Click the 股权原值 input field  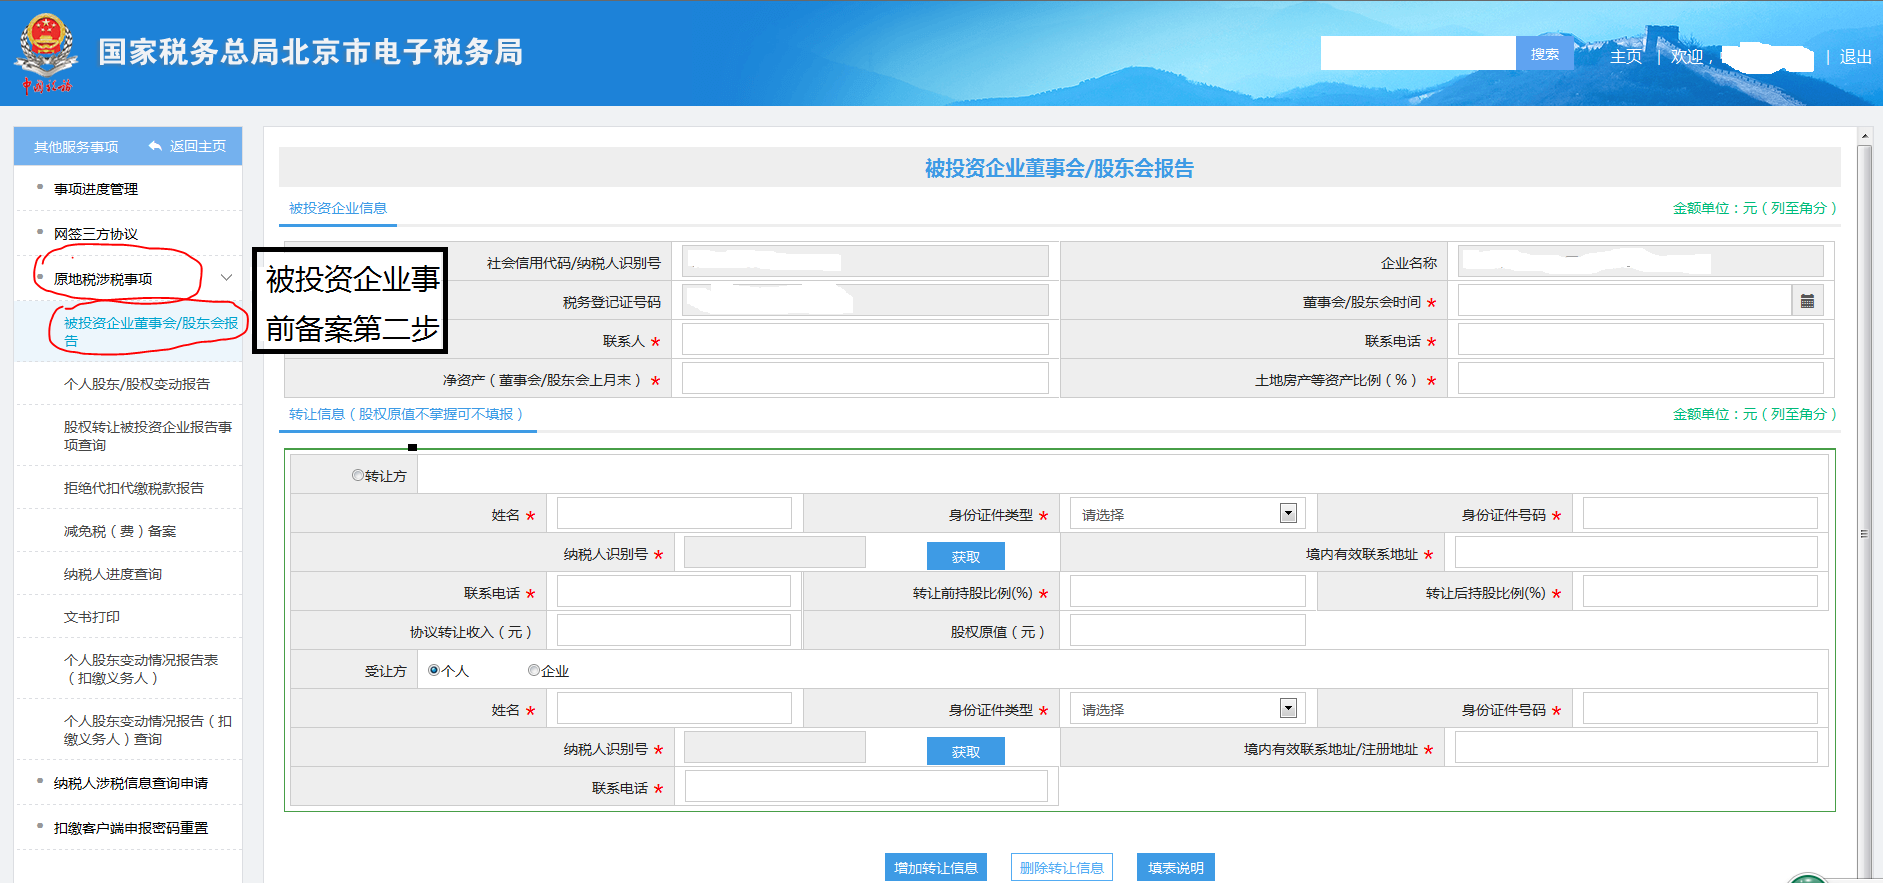pyautogui.click(x=1187, y=631)
